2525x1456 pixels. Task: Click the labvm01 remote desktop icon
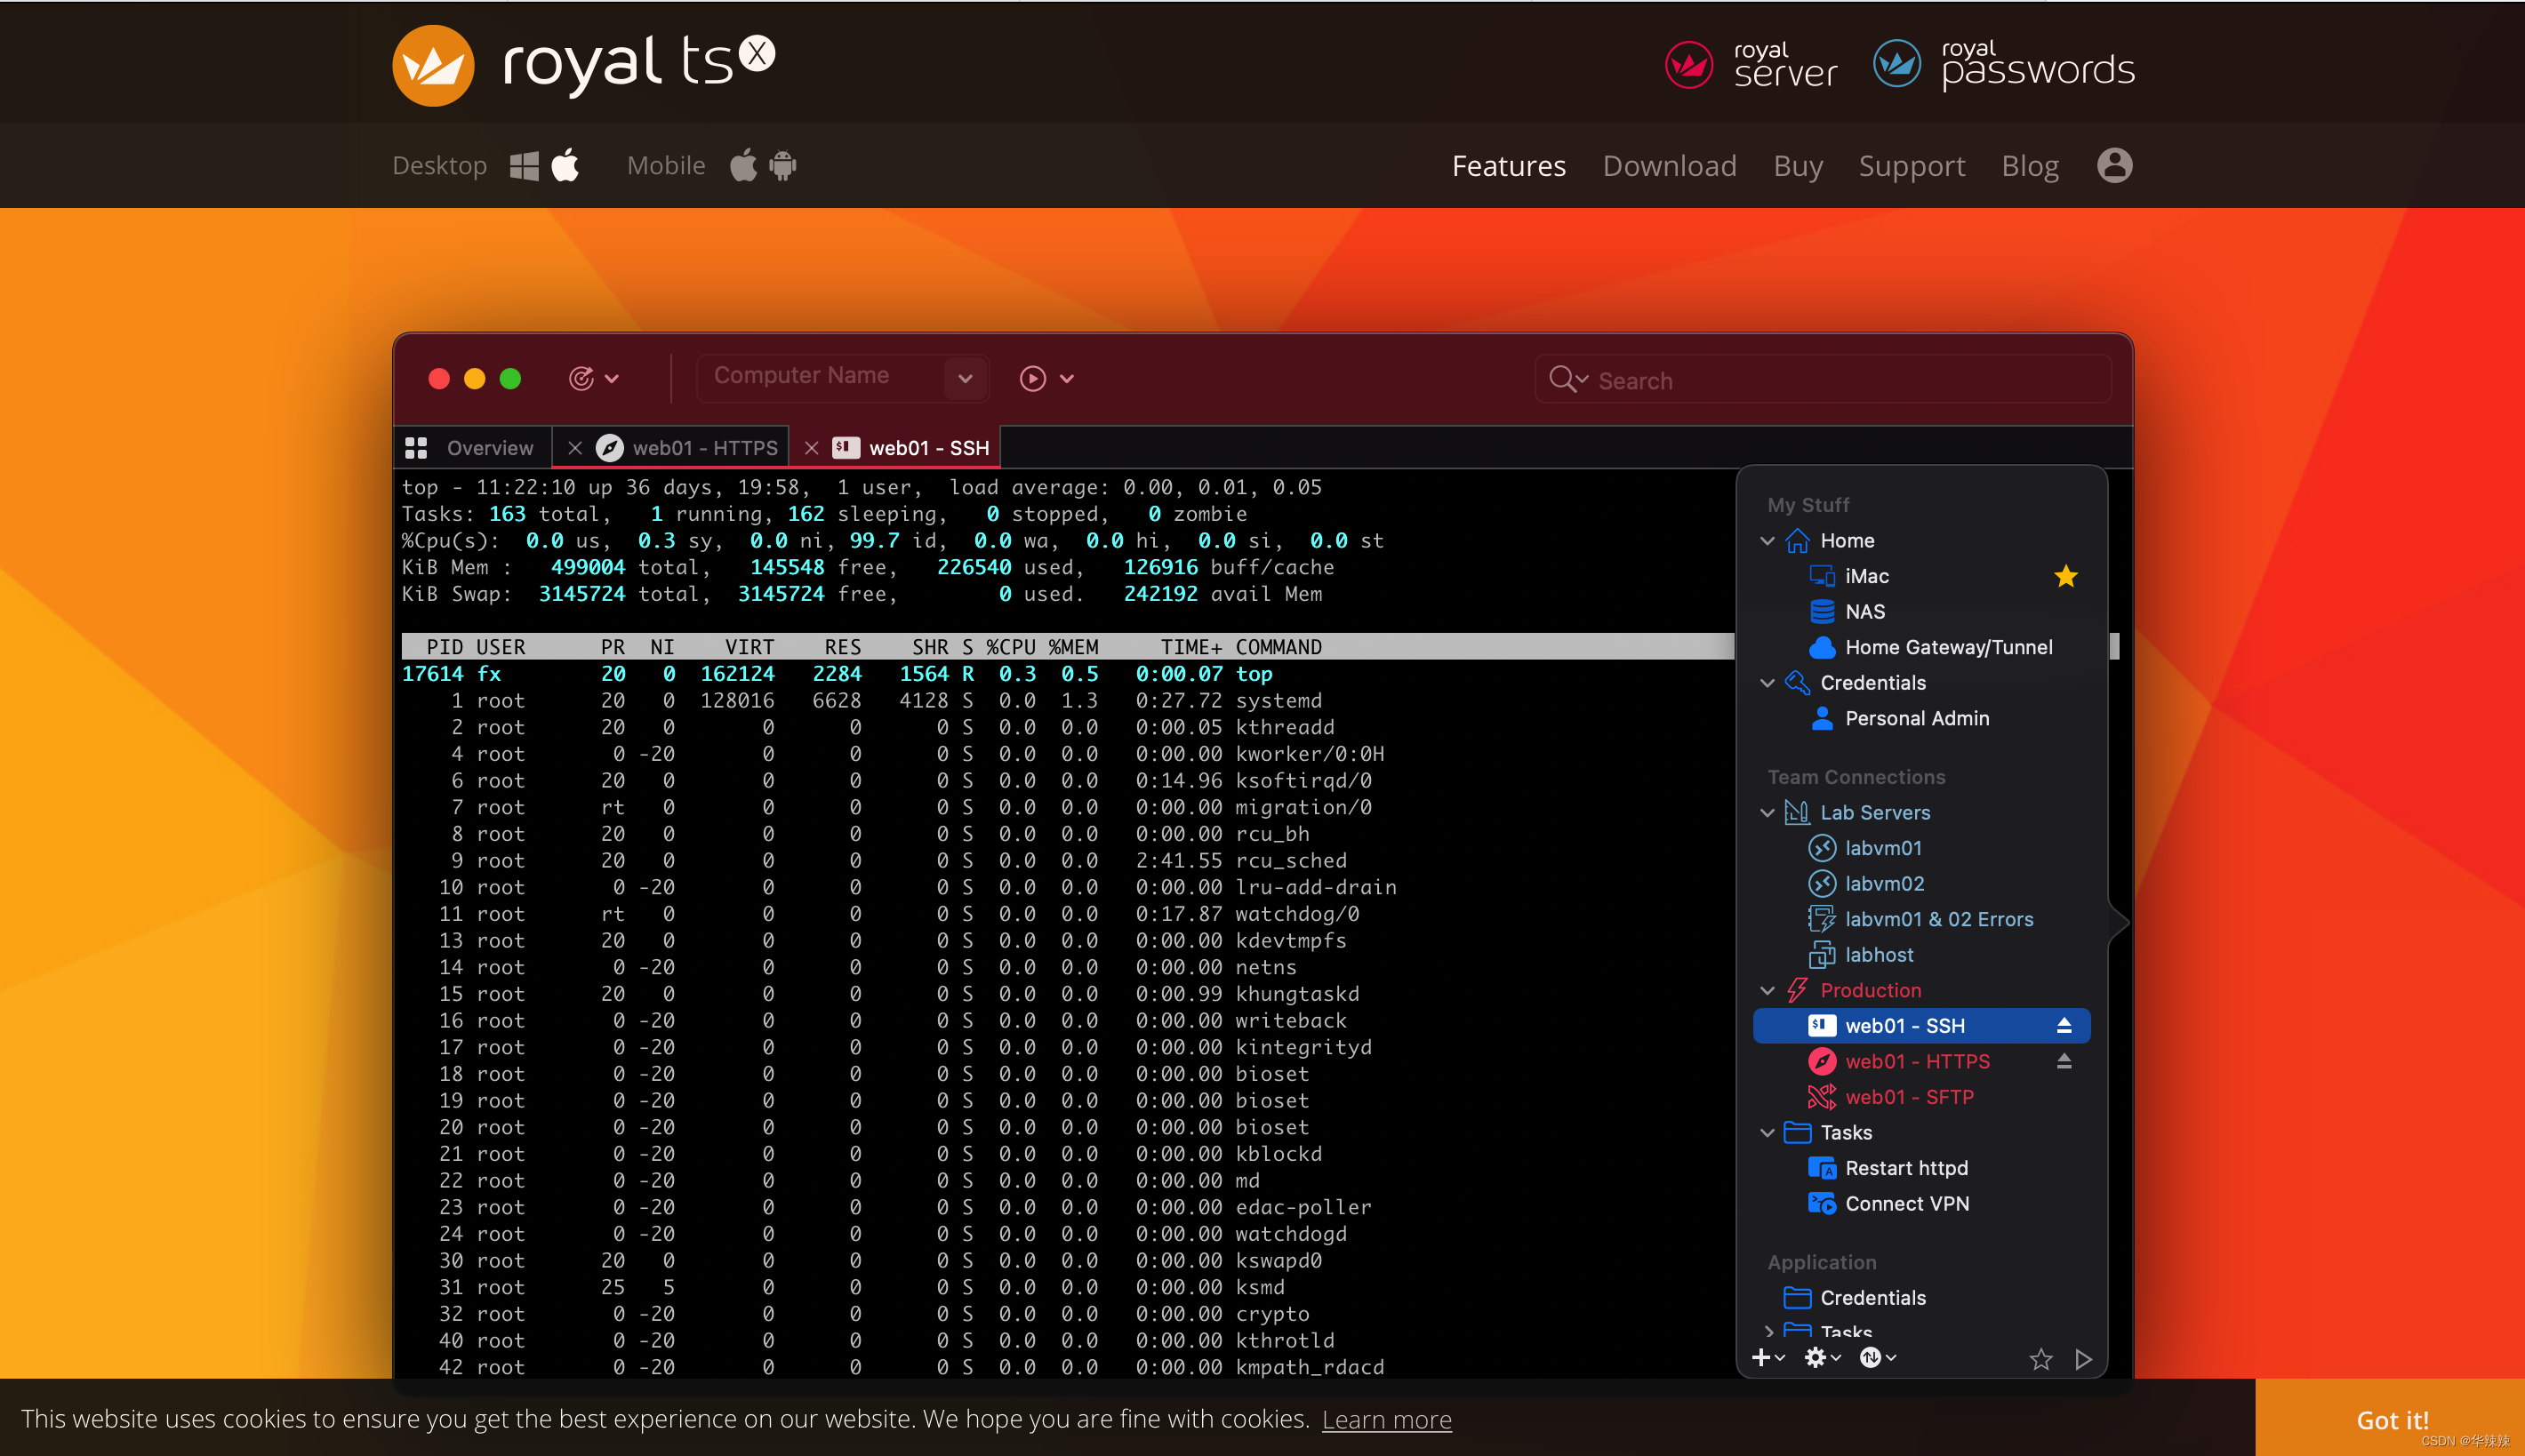[1822, 849]
